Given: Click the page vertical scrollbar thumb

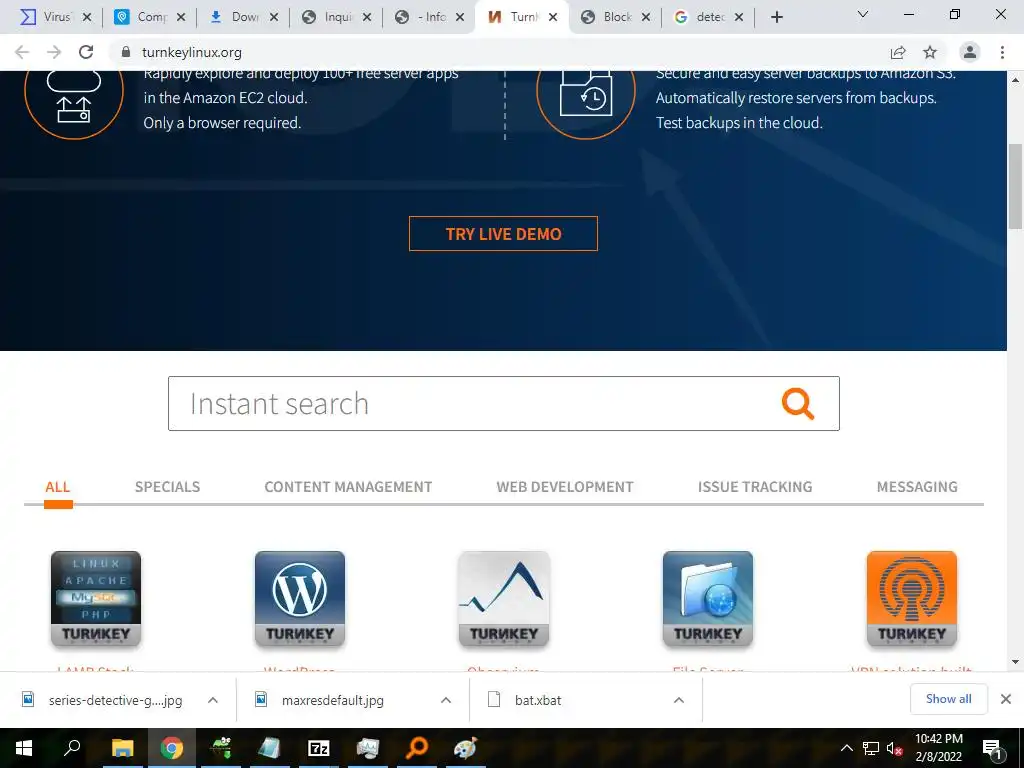Looking at the screenshot, I should (x=1016, y=186).
